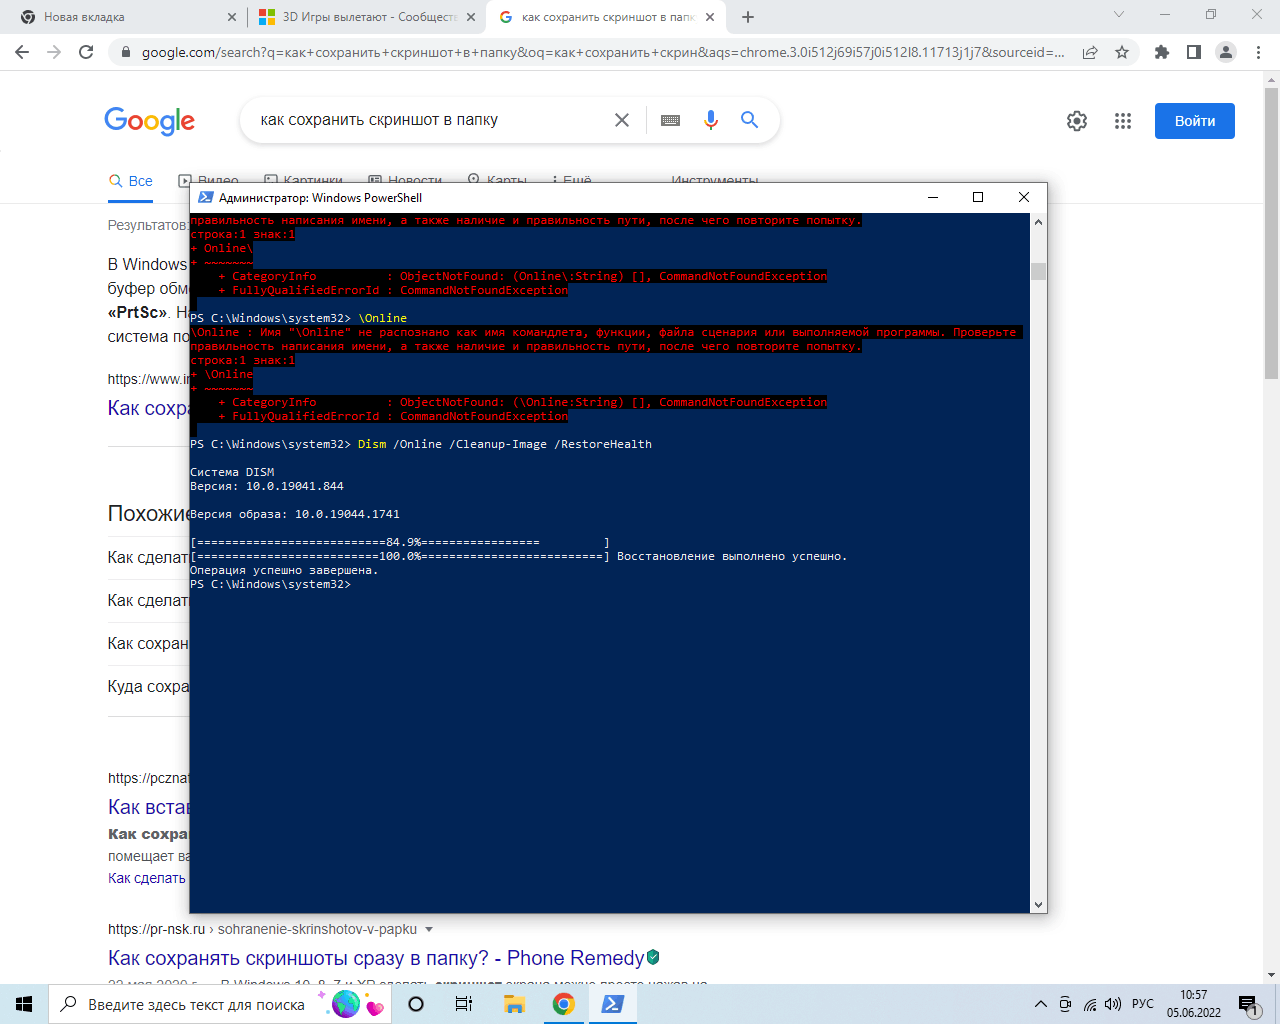Close the Новая вкладка tab
1280x1024 pixels.
pos(232,17)
